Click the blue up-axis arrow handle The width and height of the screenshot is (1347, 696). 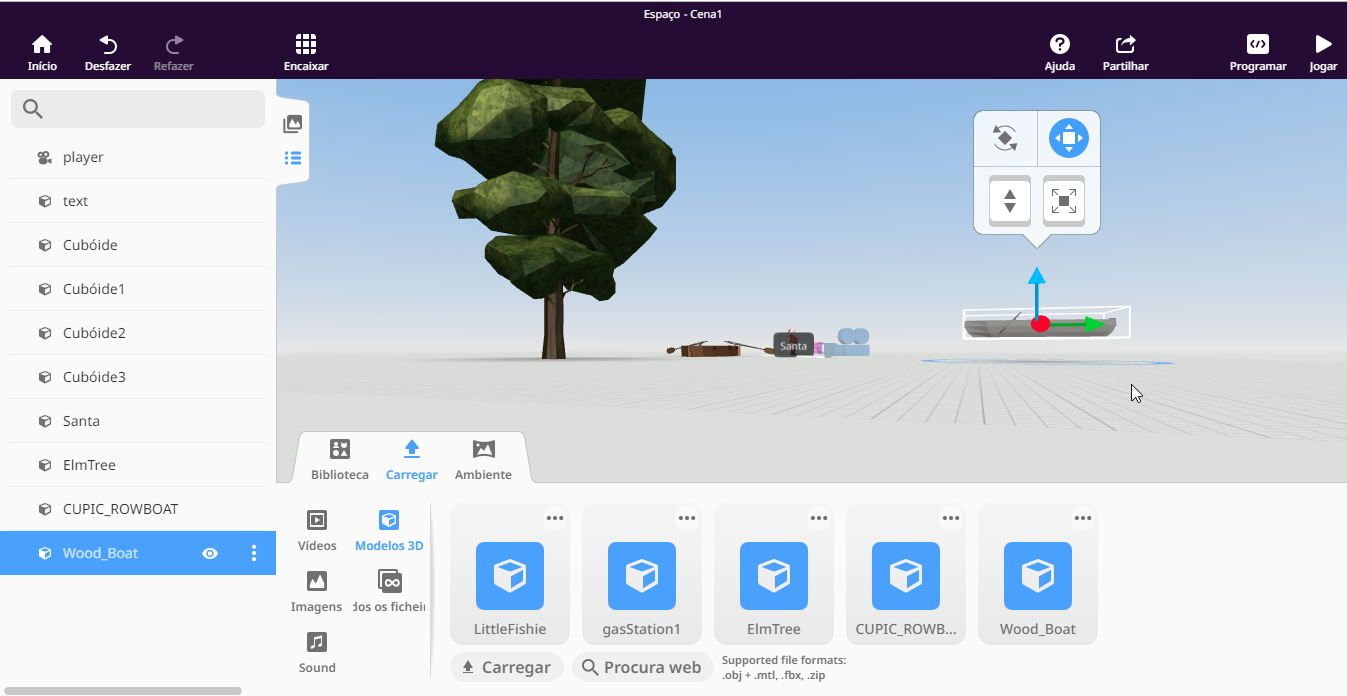1037,276
